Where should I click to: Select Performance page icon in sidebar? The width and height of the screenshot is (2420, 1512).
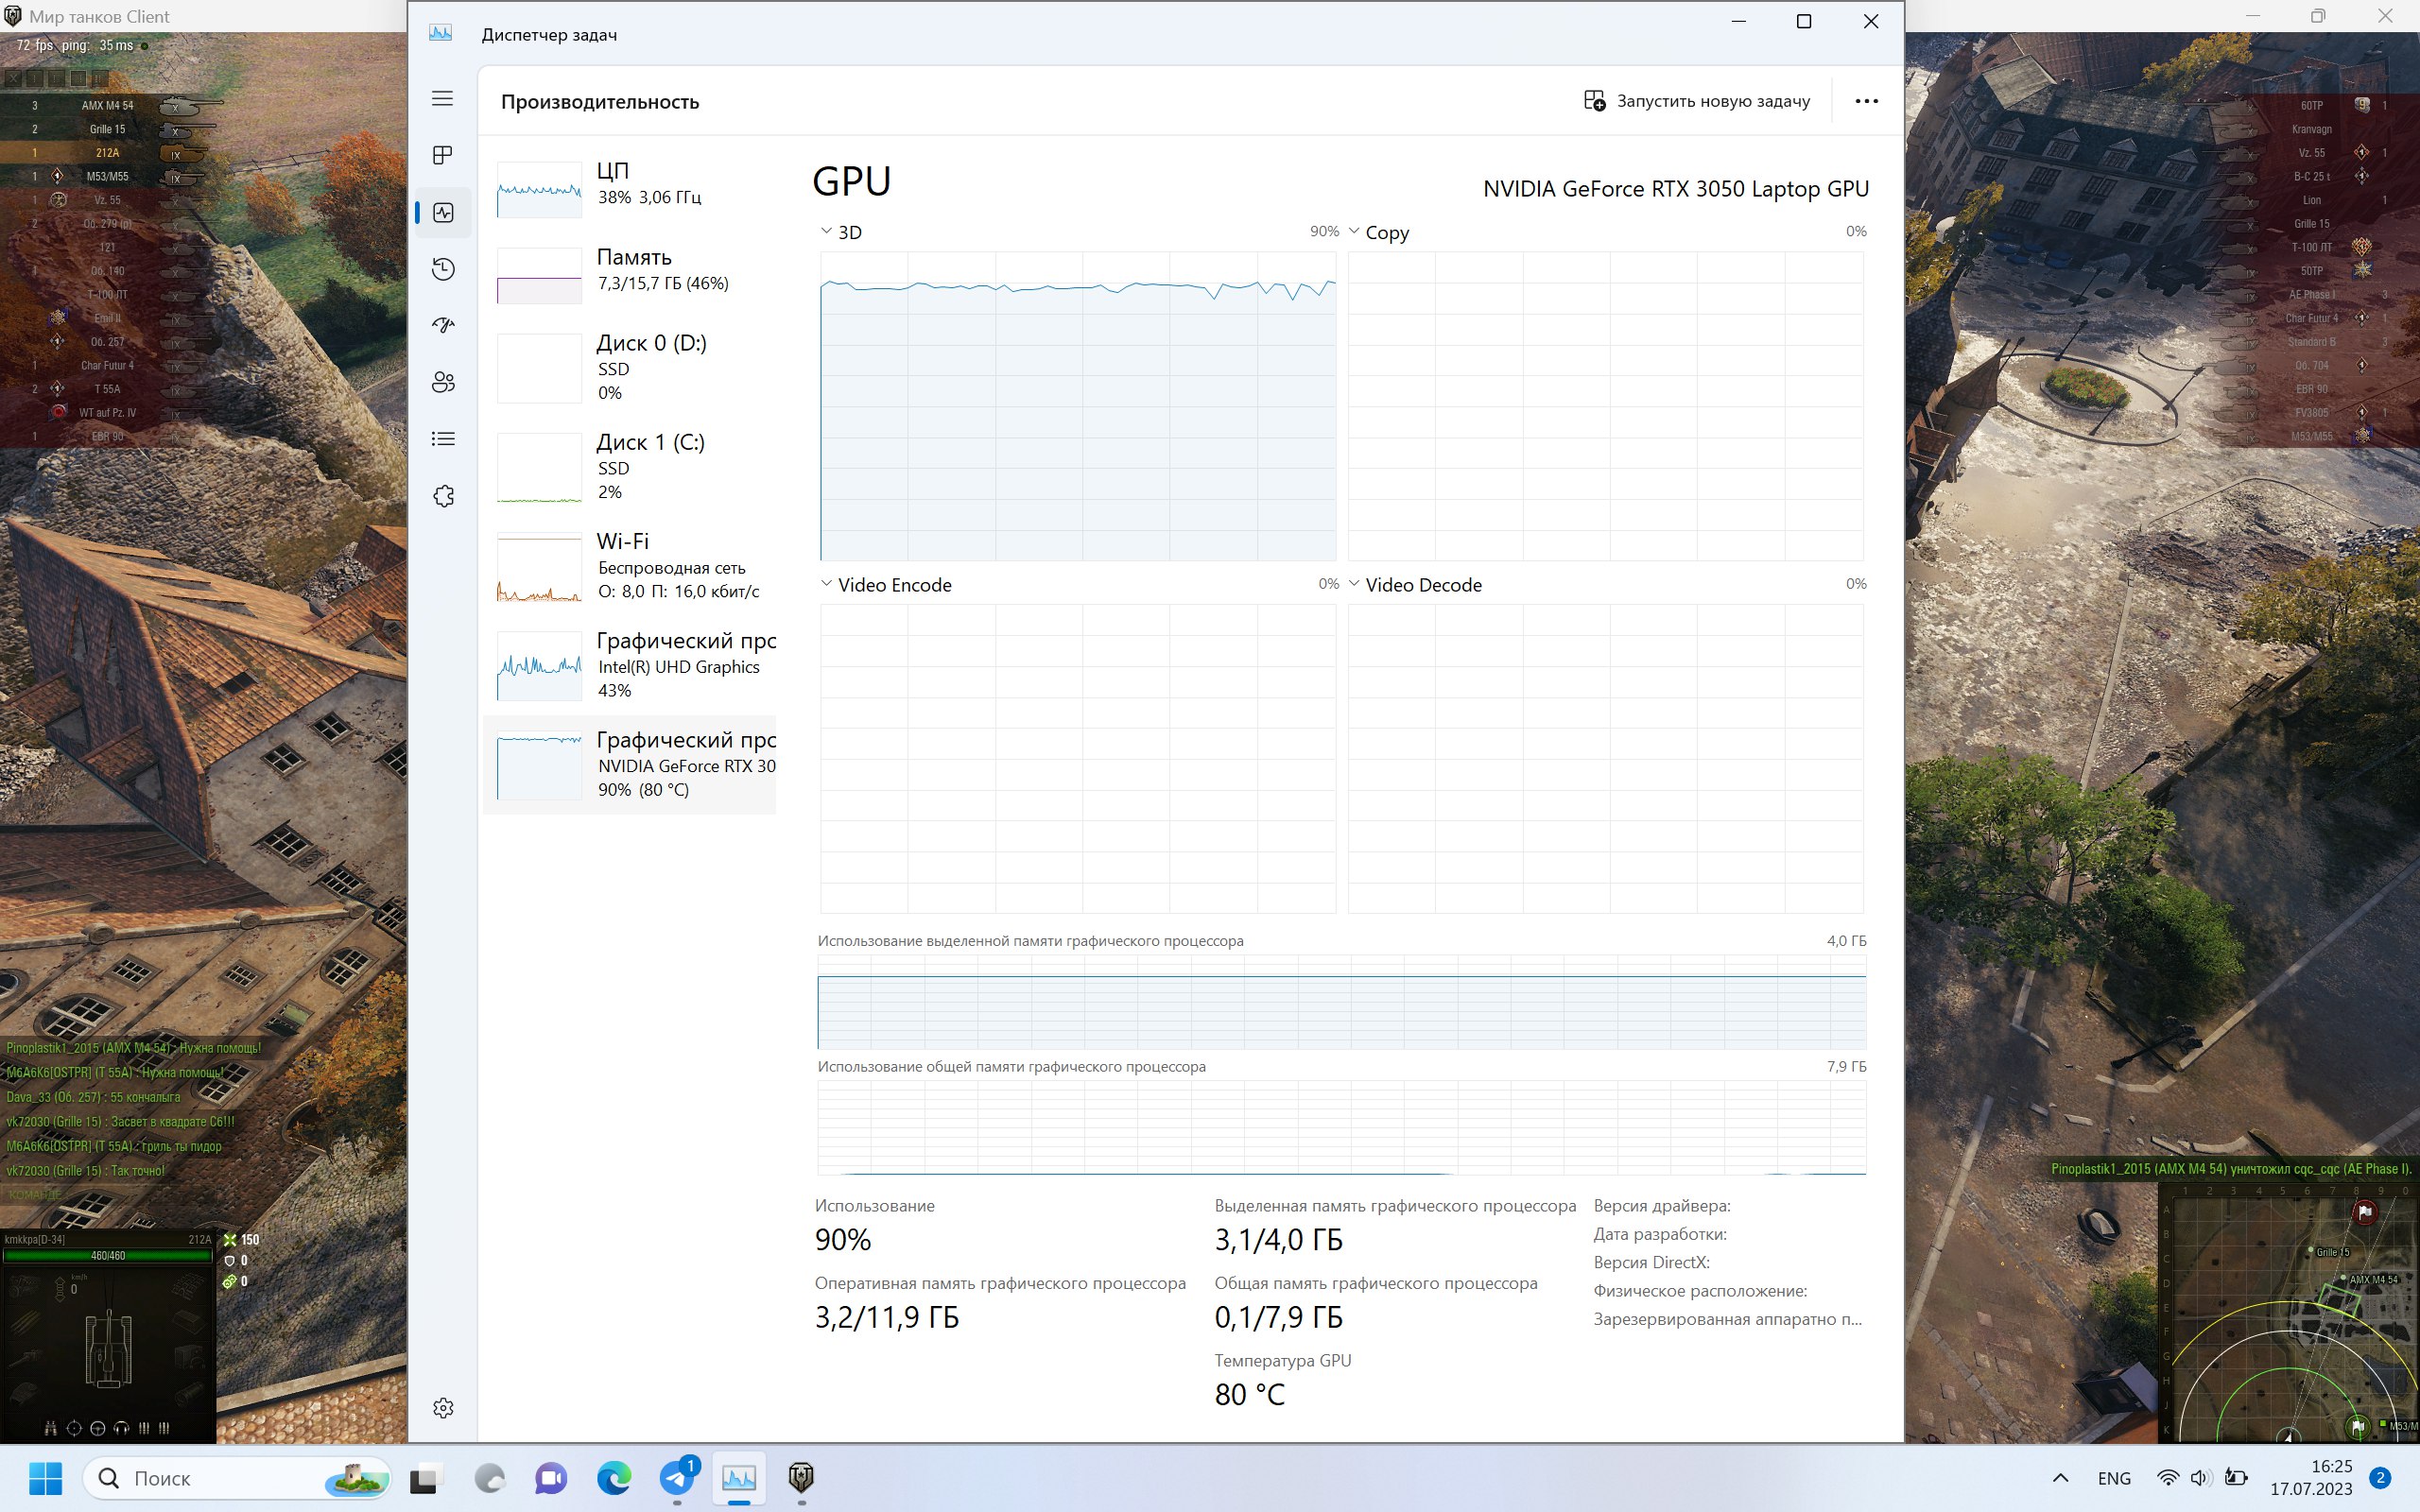coord(443,212)
